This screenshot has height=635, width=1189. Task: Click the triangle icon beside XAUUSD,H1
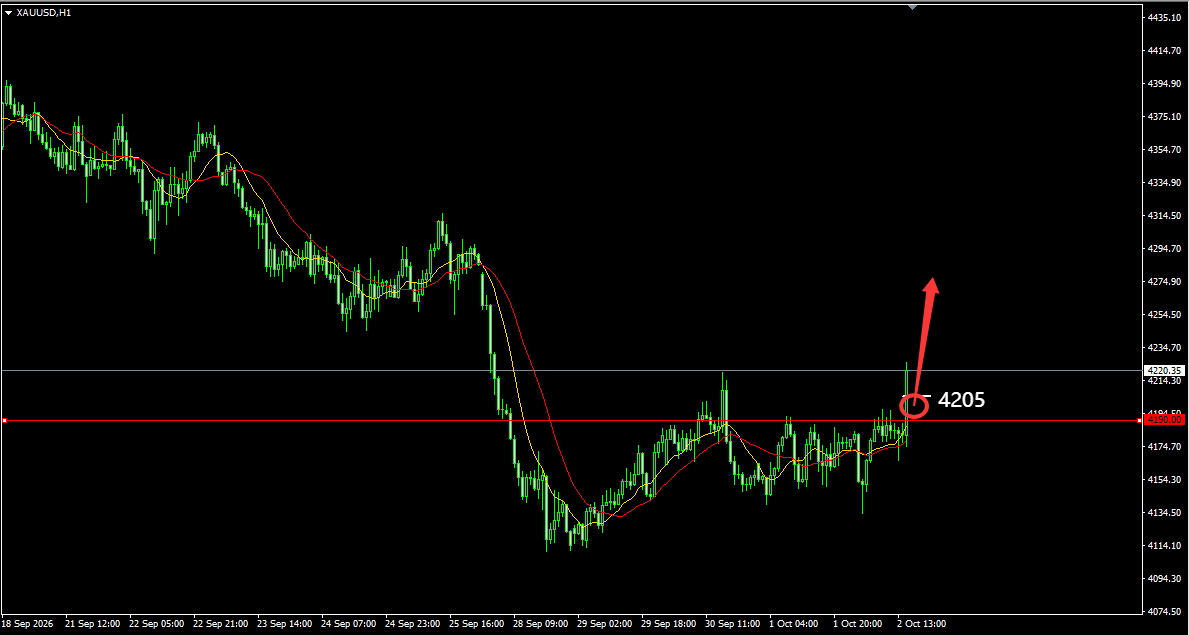[x=8, y=12]
